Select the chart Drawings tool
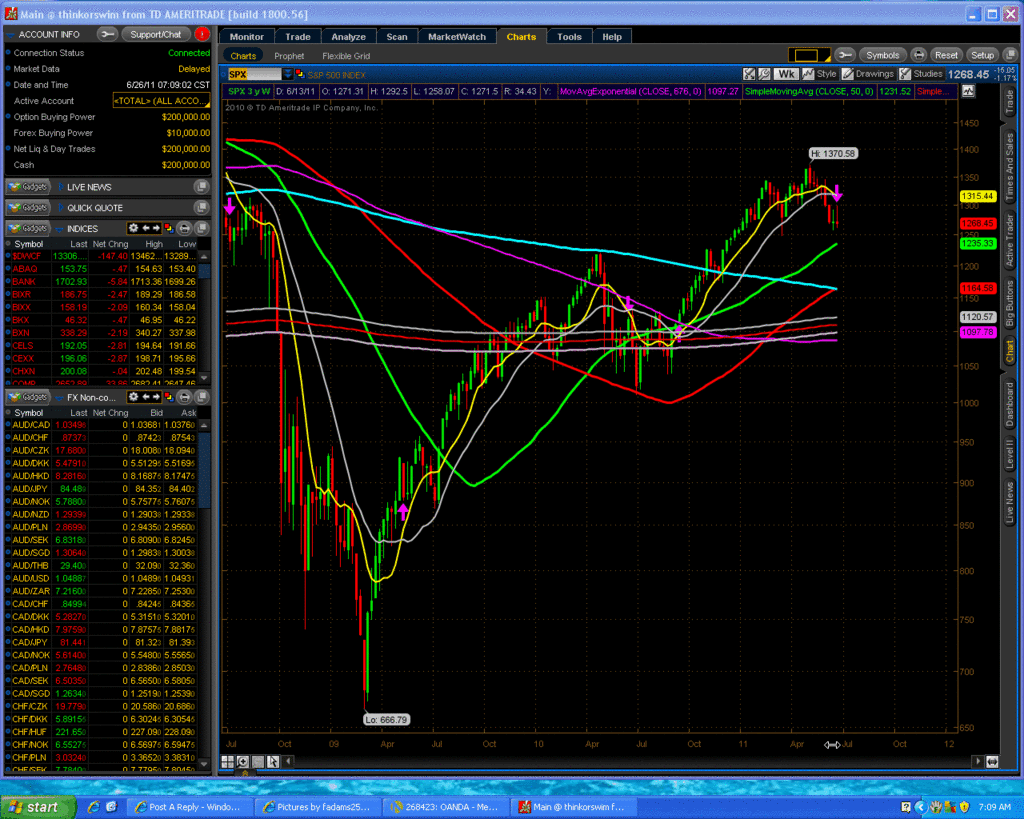This screenshot has height=819, width=1024. (869, 74)
